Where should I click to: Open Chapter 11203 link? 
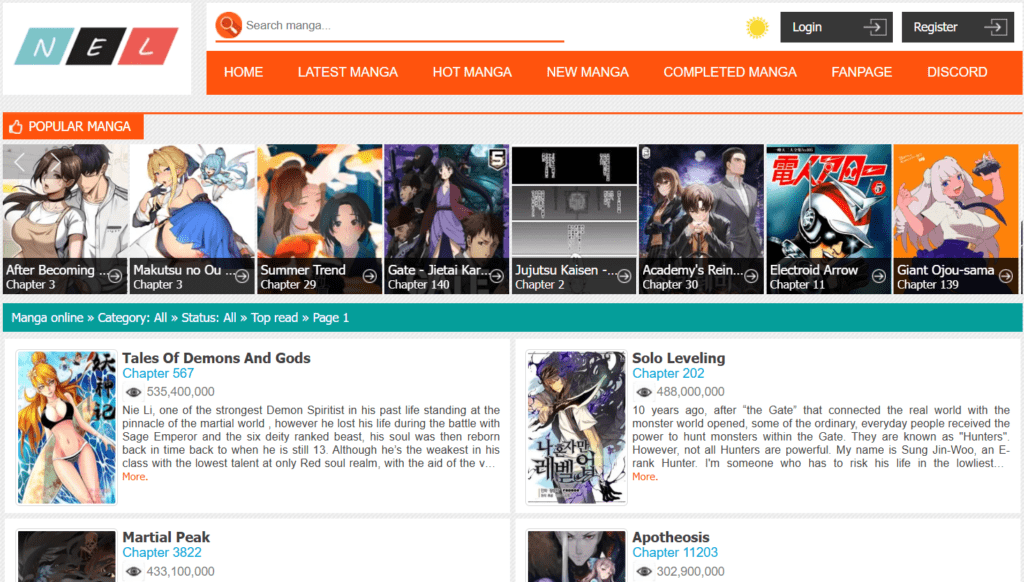tap(675, 553)
